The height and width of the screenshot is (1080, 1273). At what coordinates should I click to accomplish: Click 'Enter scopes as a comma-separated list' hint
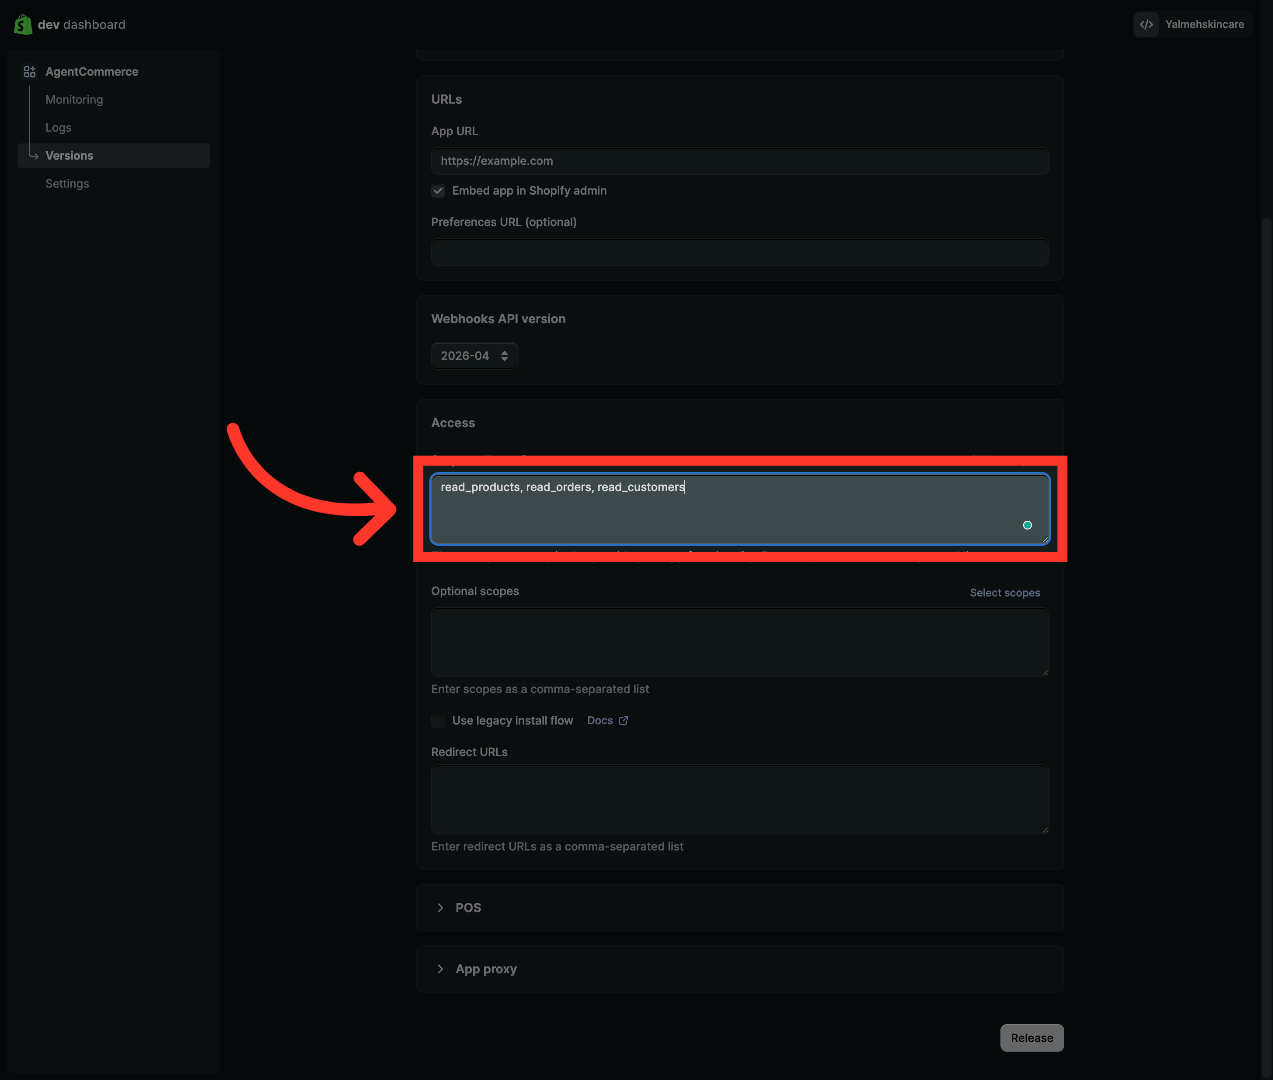pyautogui.click(x=540, y=690)
